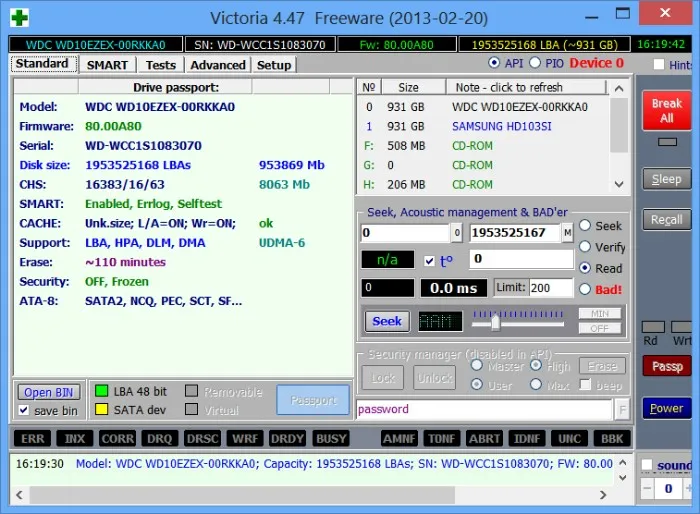Click the start LBA input field
700x514 pixels.
tap(405, 233)
